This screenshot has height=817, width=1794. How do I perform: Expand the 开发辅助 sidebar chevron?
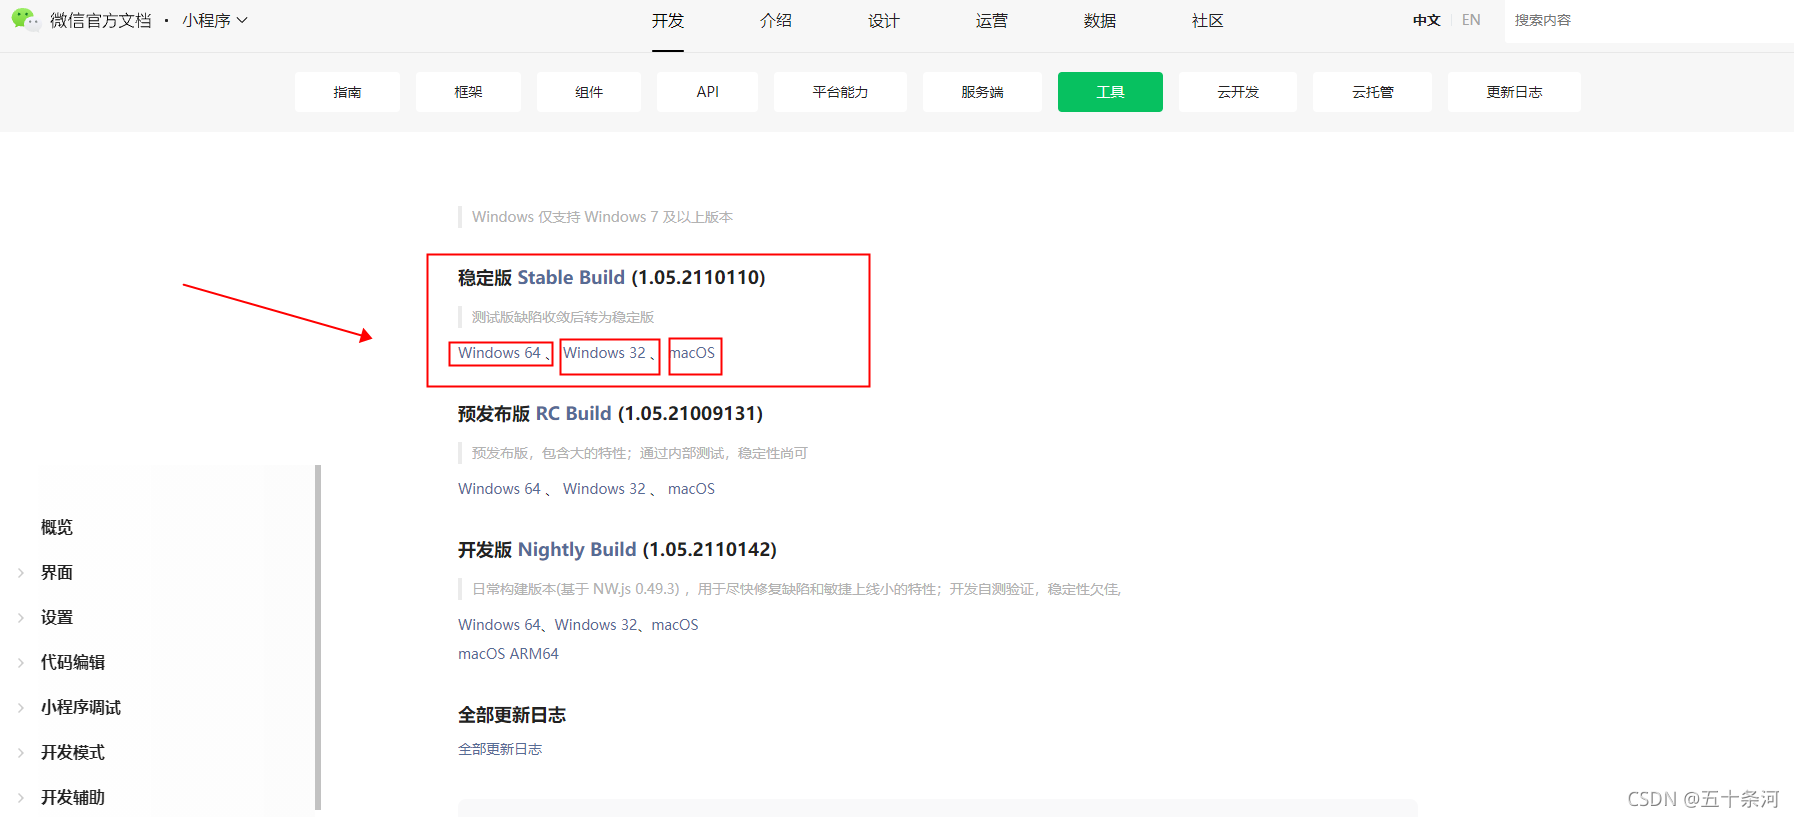pos(21,798)
